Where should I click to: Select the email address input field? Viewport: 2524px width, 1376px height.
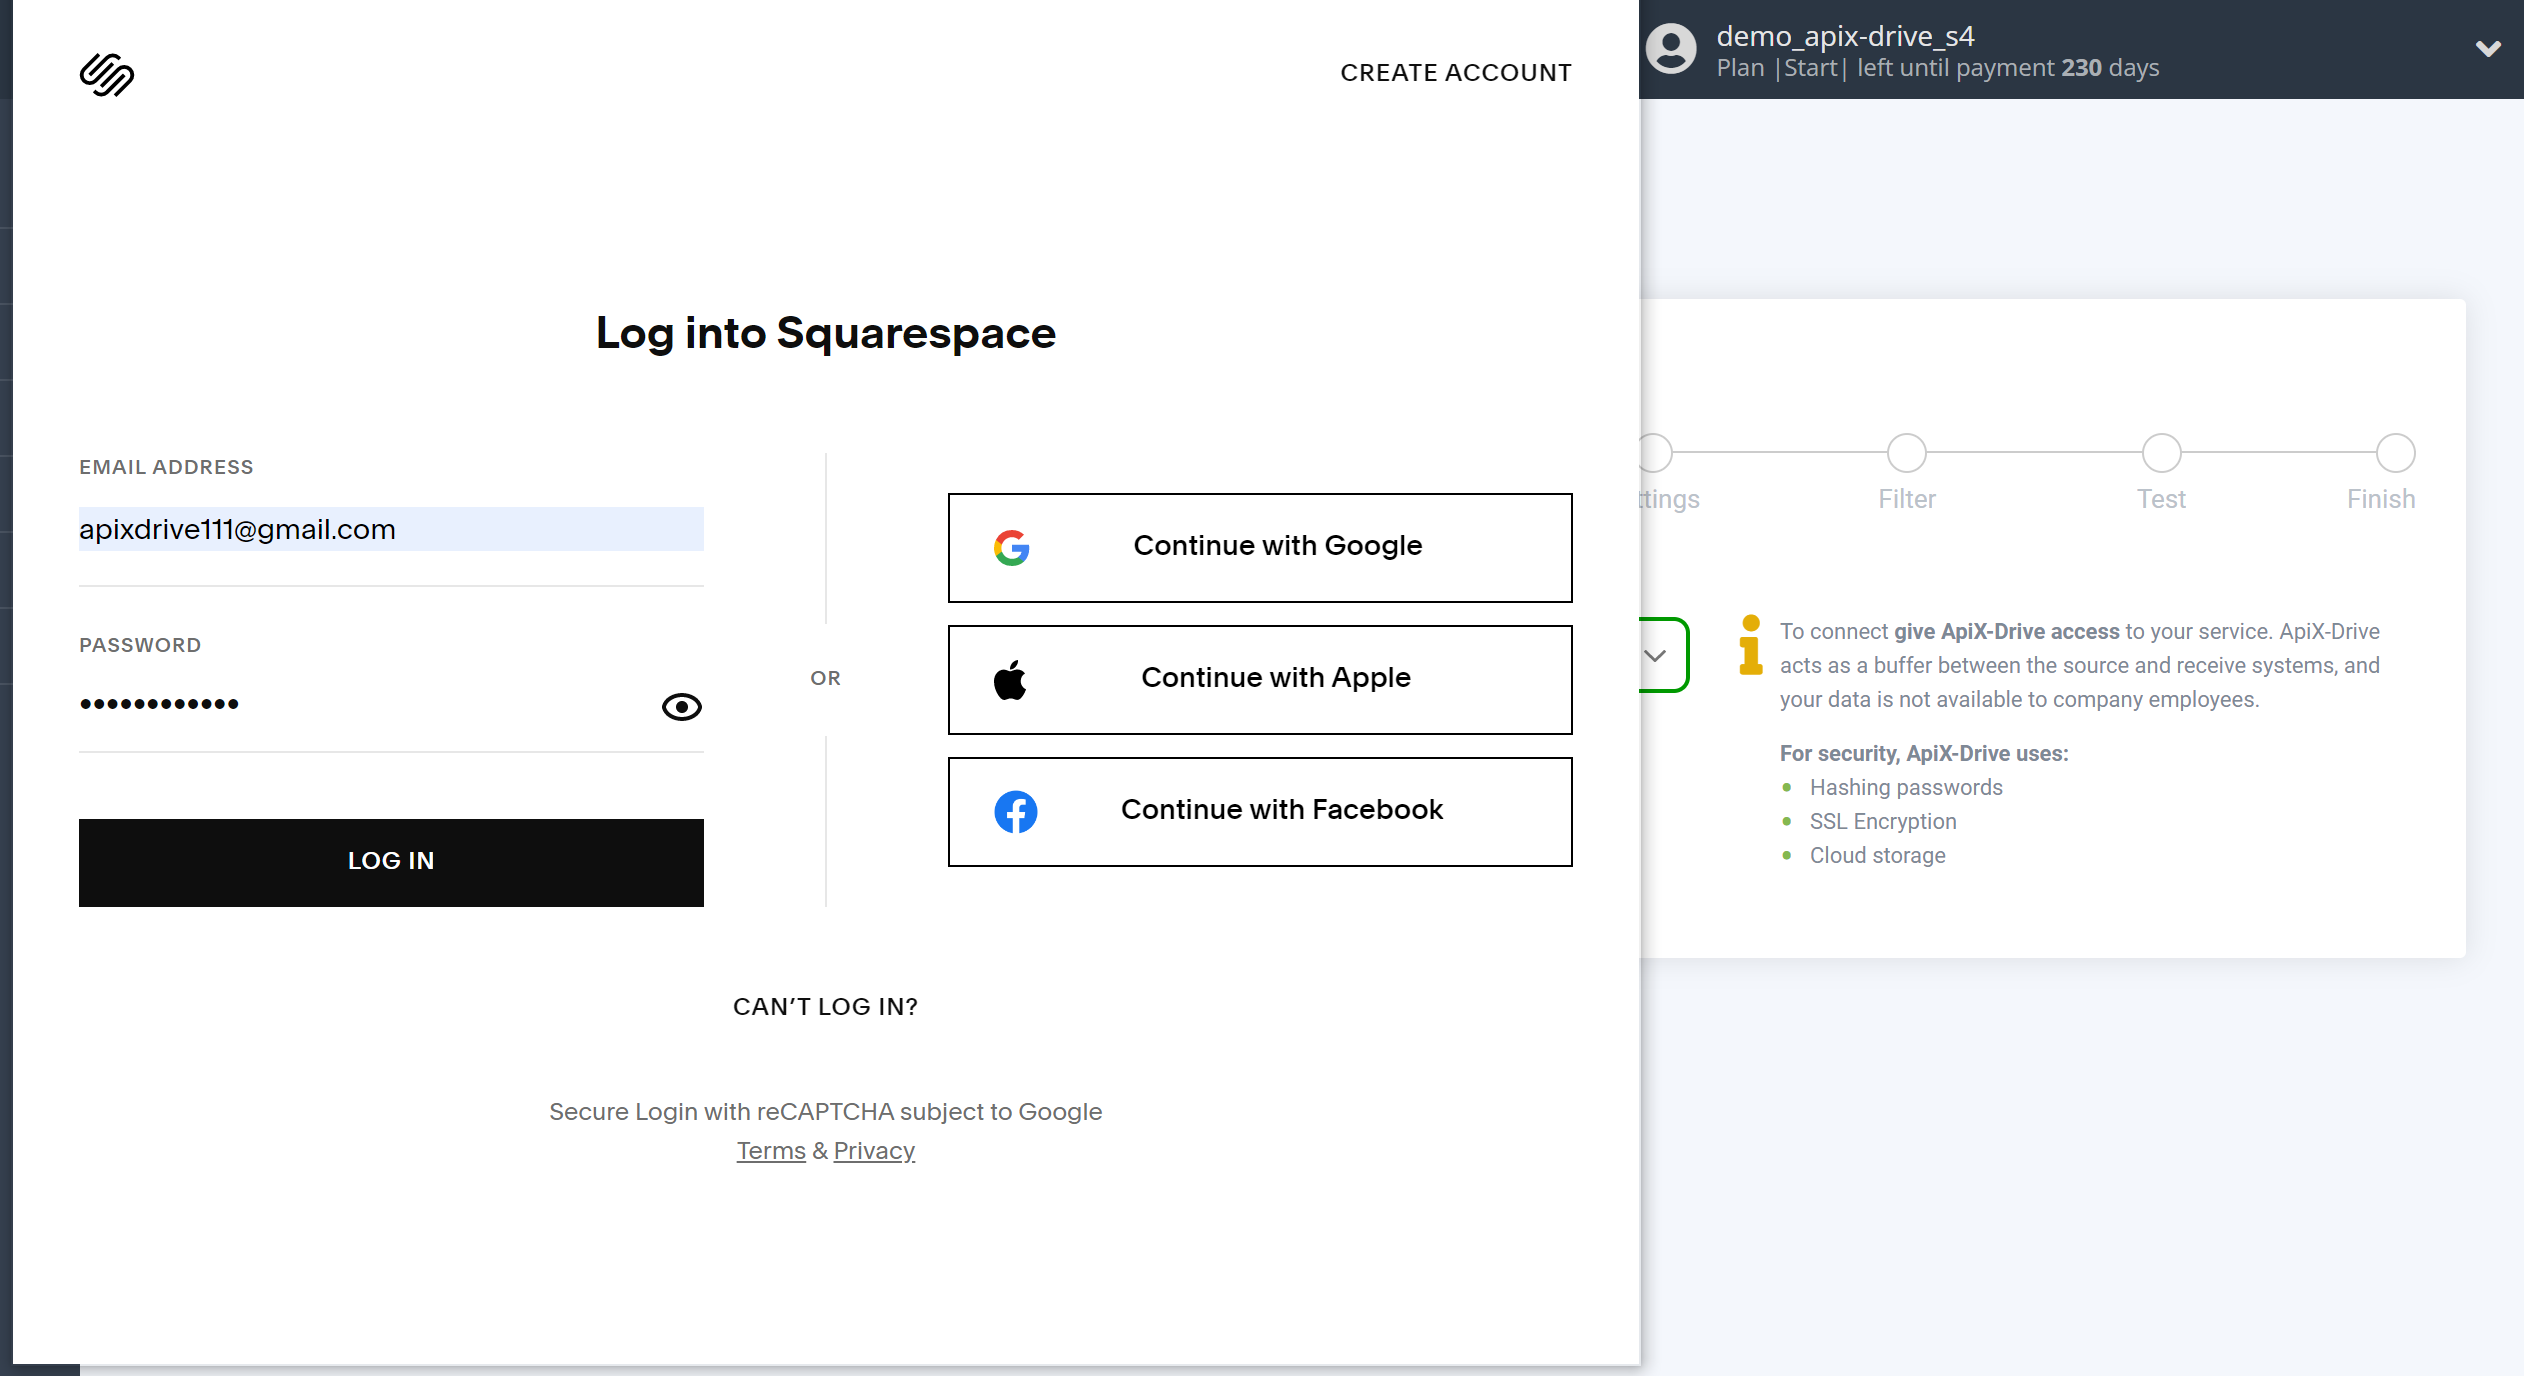pos(390,529)
